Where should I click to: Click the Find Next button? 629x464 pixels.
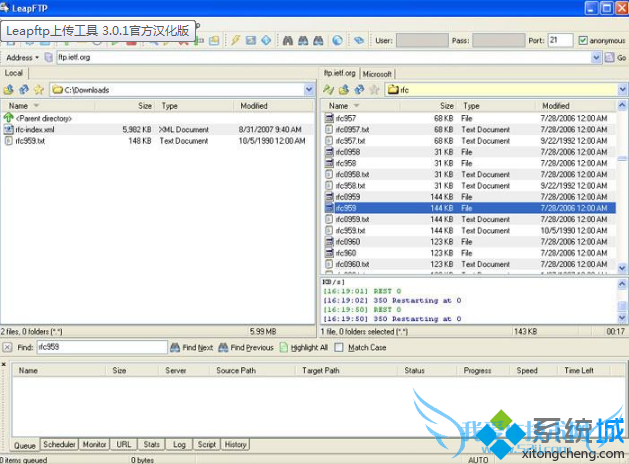[x=192, y=347]
